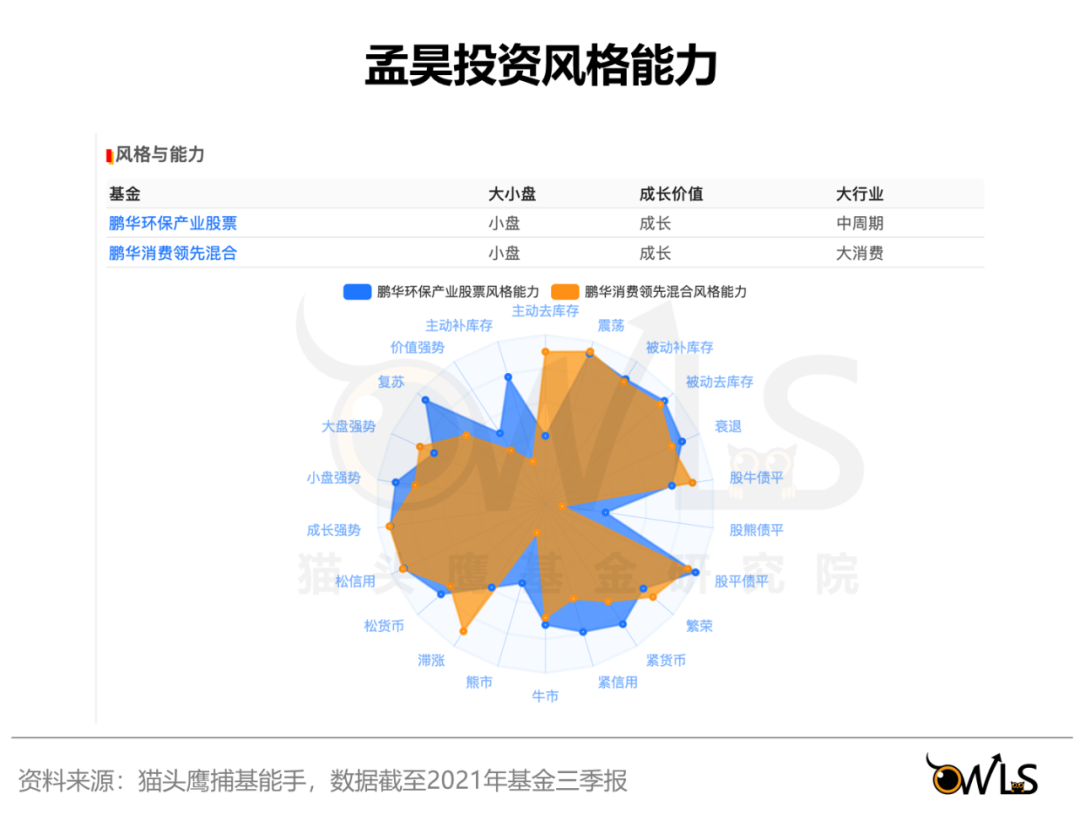Click the 被动去库存 radar axis label

point(720,381)
